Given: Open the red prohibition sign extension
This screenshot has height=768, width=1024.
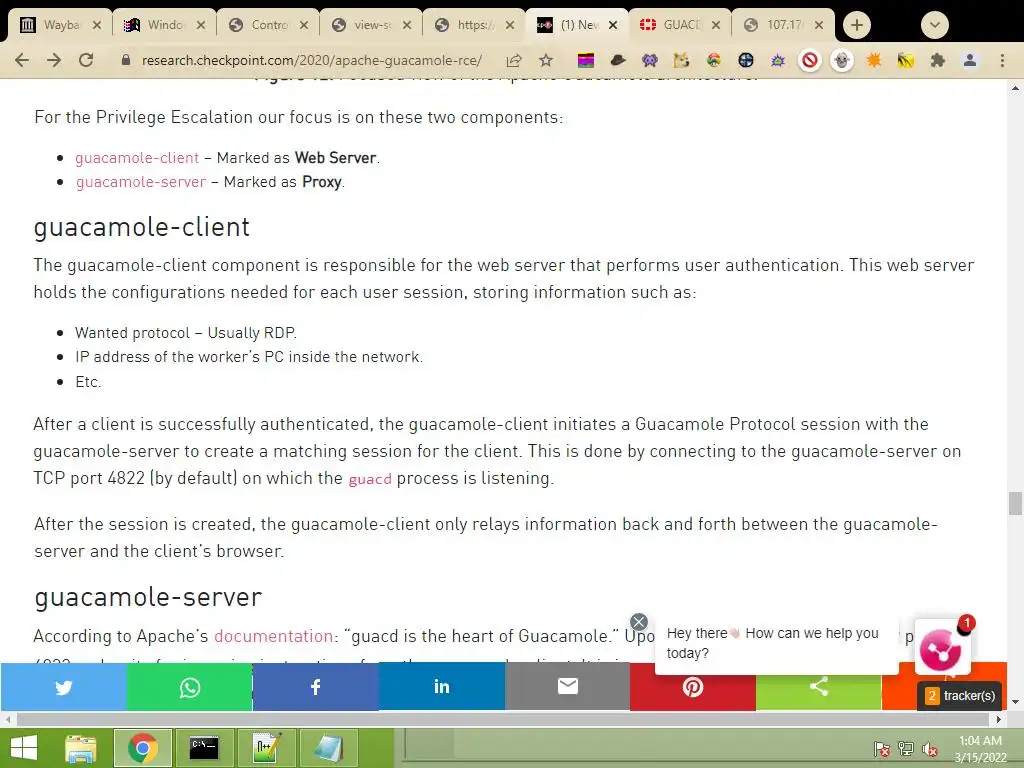Looking at the screenshot, I should point(810,61).
